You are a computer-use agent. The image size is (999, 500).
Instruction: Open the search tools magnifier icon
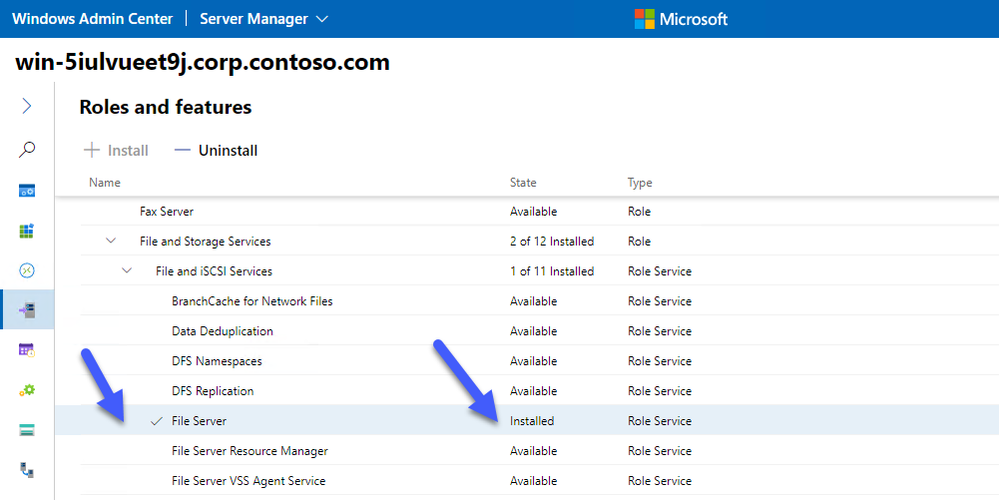[27, 150]
